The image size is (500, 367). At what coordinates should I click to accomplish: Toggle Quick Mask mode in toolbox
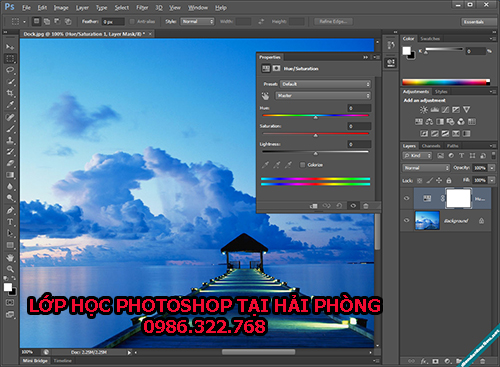tap(10, 303)
